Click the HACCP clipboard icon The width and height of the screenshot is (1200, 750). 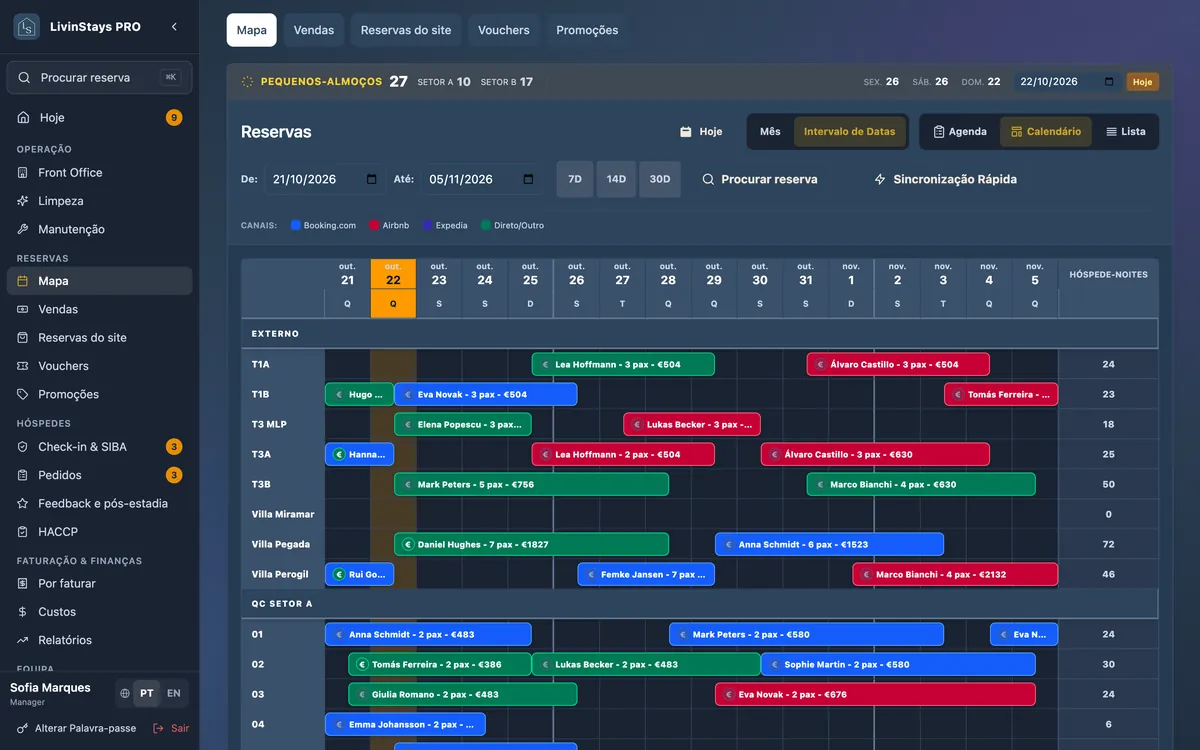(x=23, y=532)
